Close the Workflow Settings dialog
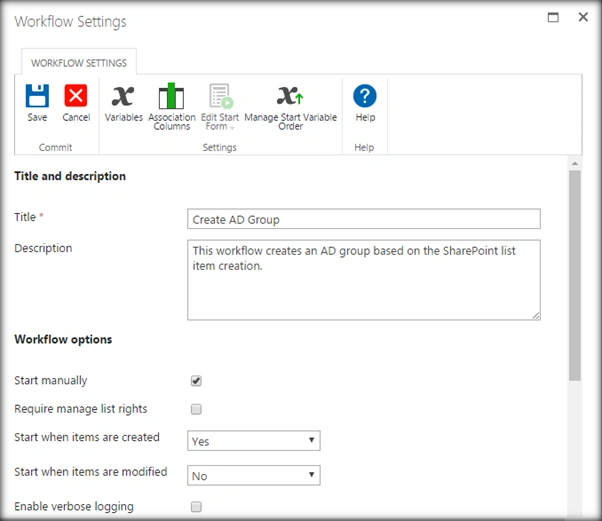This screenshot has width=602, height=521. tap(583, 17)
